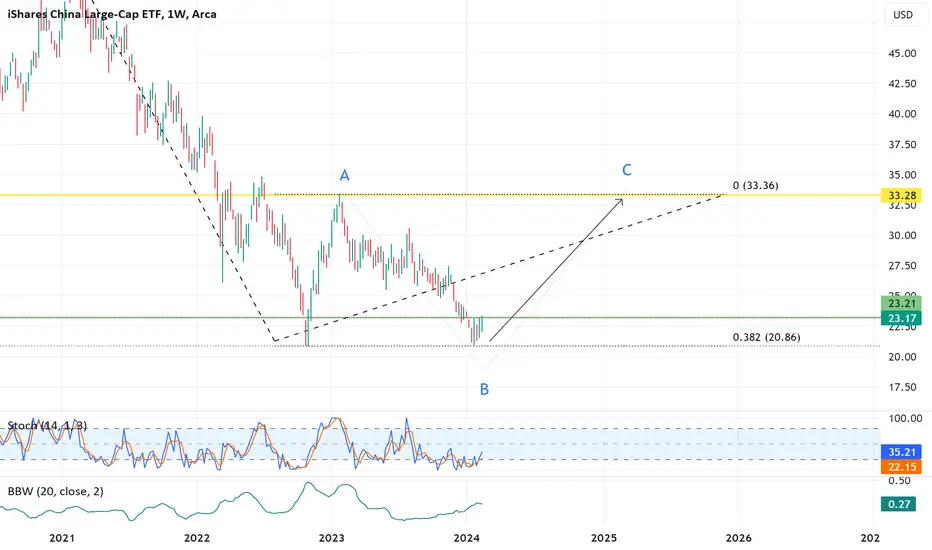Click the 40.00 price axis label
Image resolution: width=932 pixels, height=550 pixels.
point(902,114)
